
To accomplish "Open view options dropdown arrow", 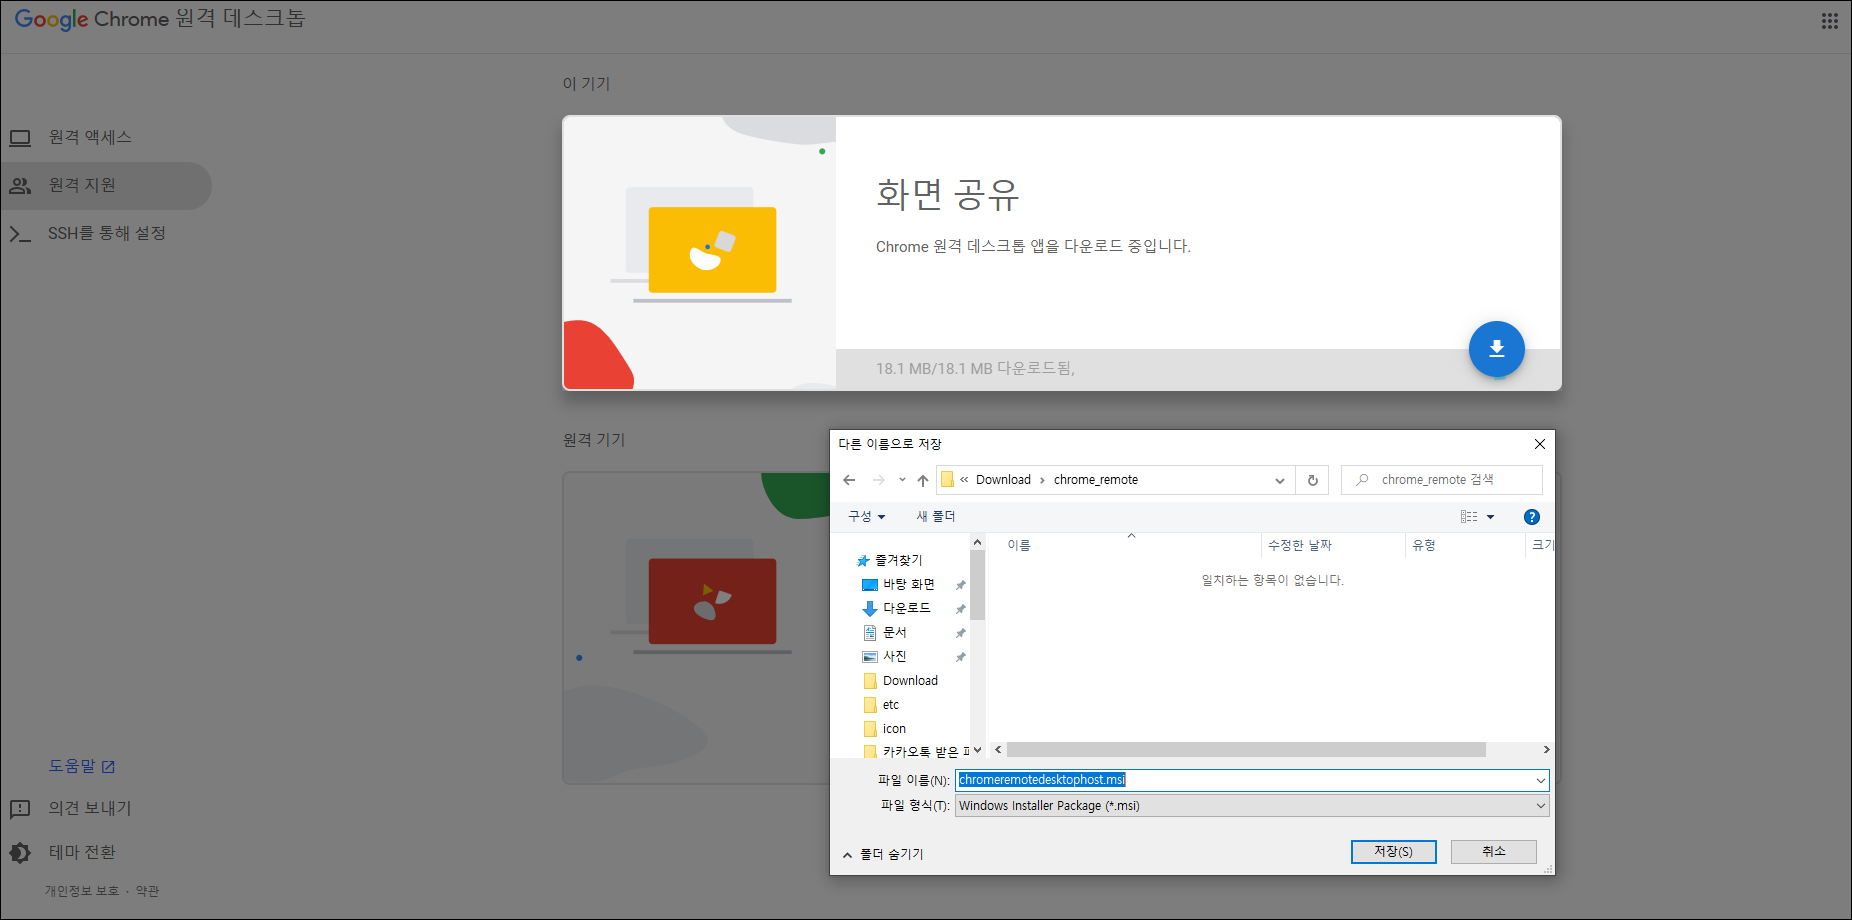I will [x=1490, y=517].
